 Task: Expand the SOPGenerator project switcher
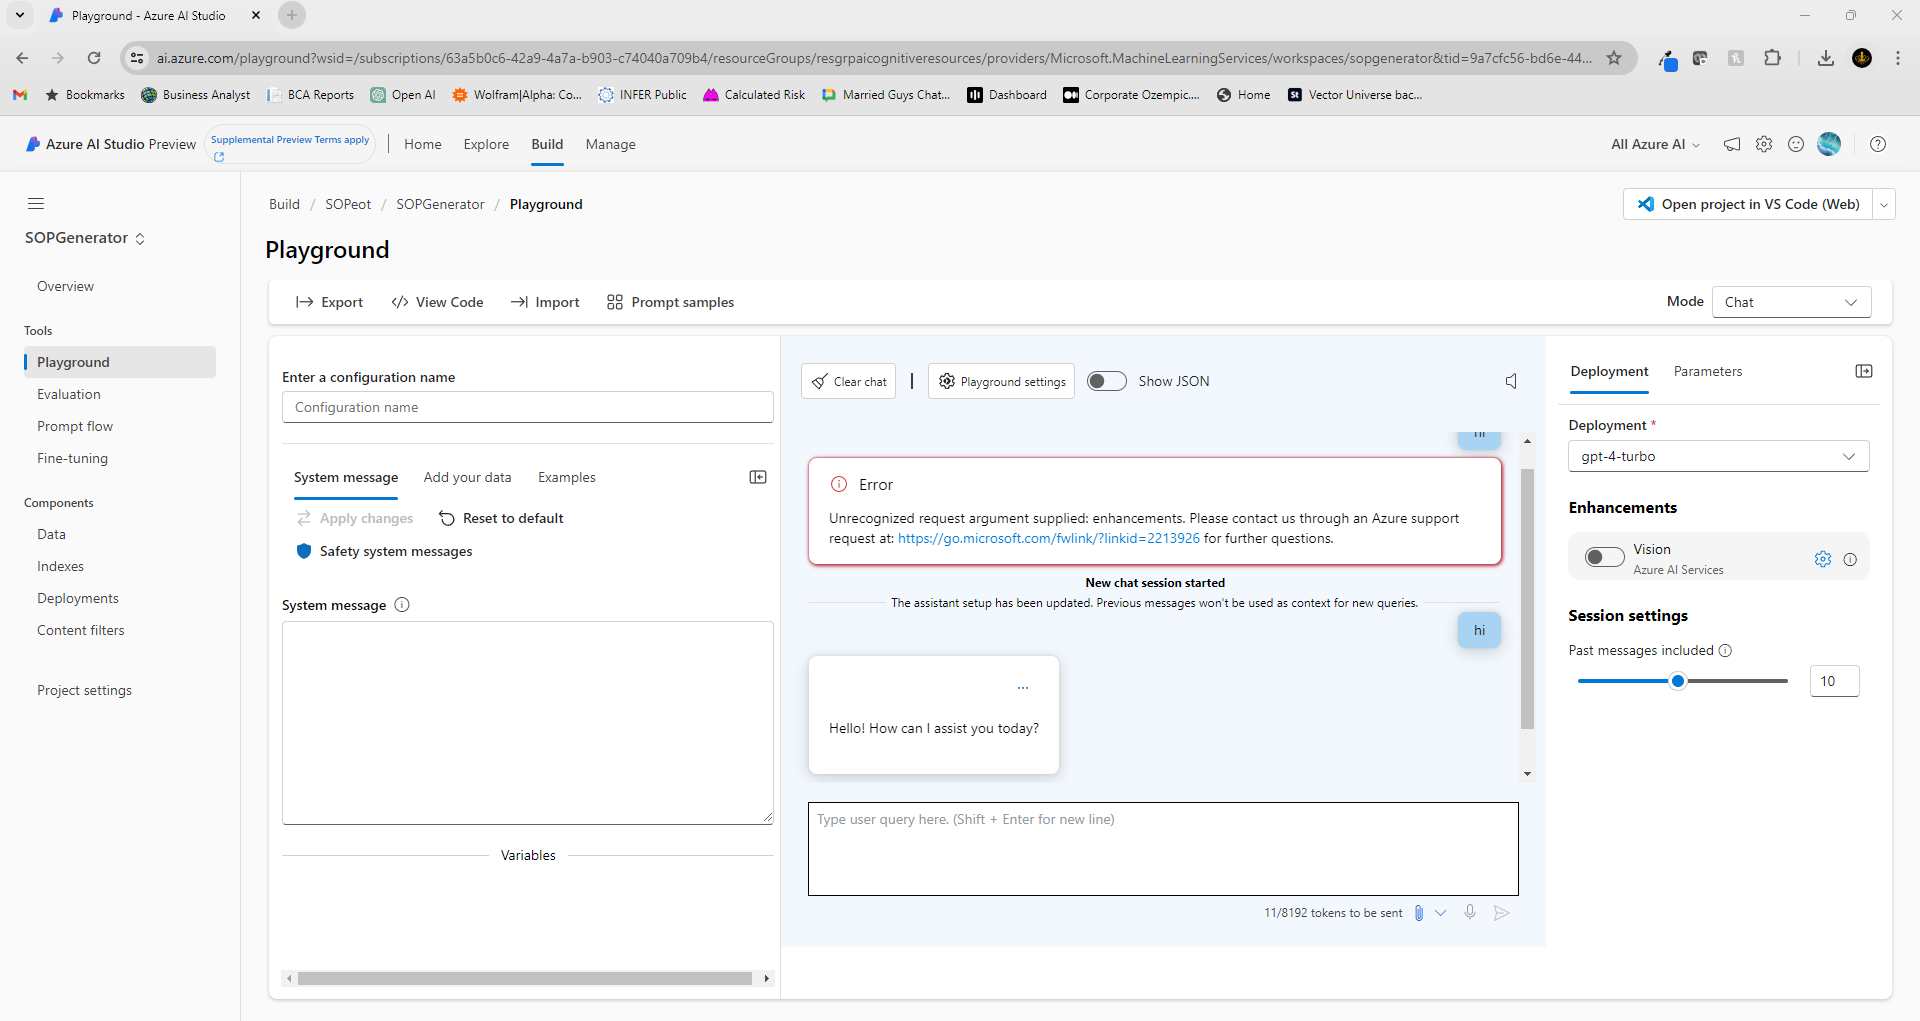point(140,238)
